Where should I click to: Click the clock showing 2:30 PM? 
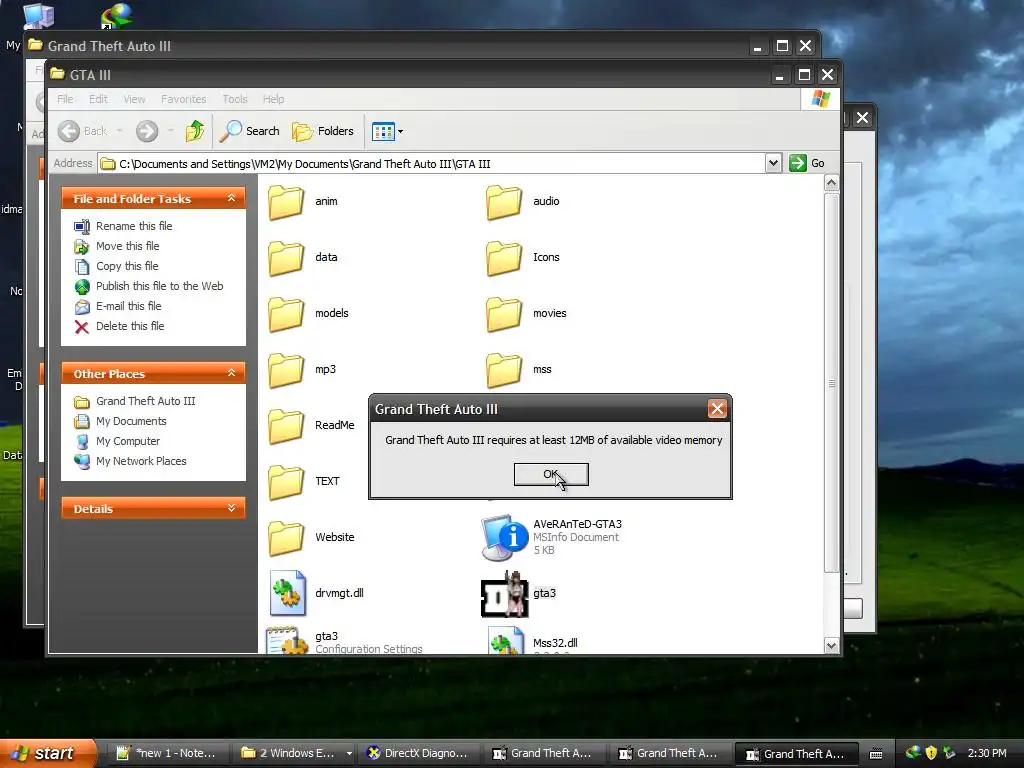[987, 754]
